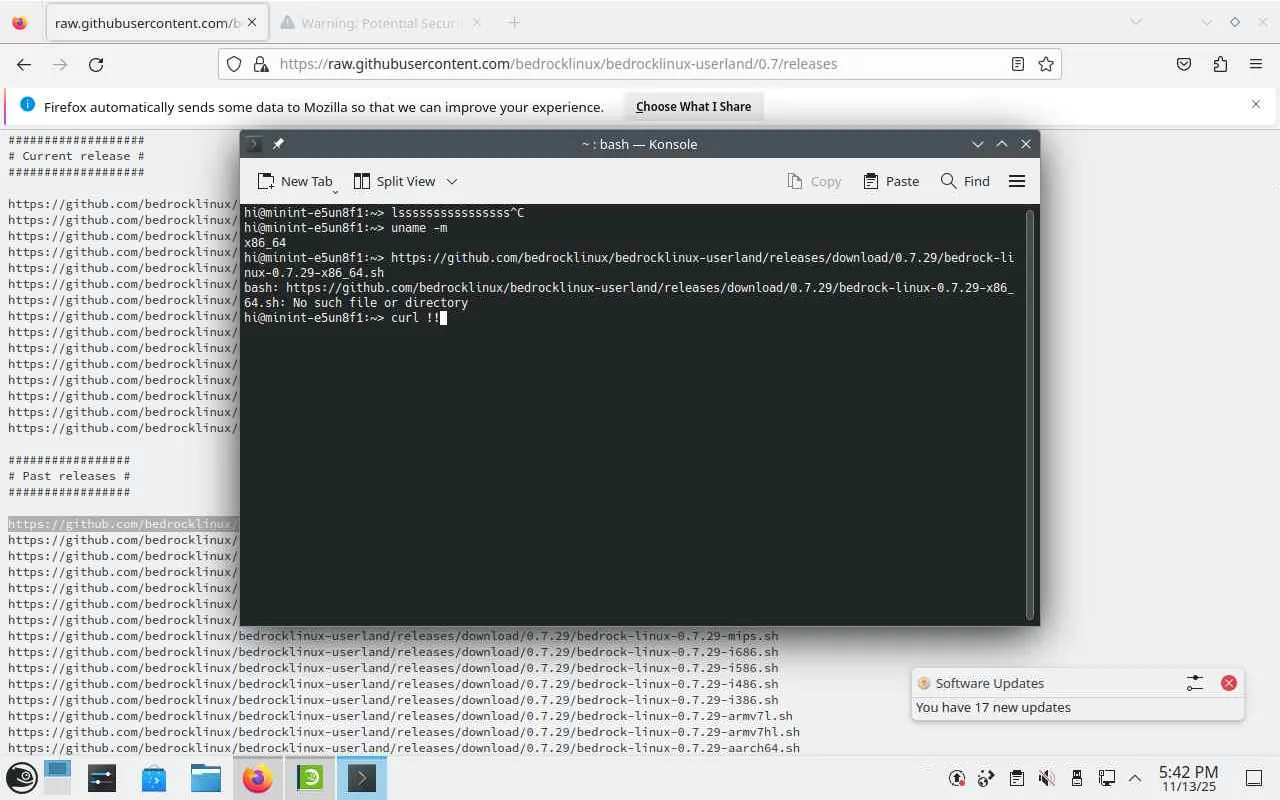Click the armv7l.sh release link text
Viewport: 1280px width, 800px height.
[400, 716]
